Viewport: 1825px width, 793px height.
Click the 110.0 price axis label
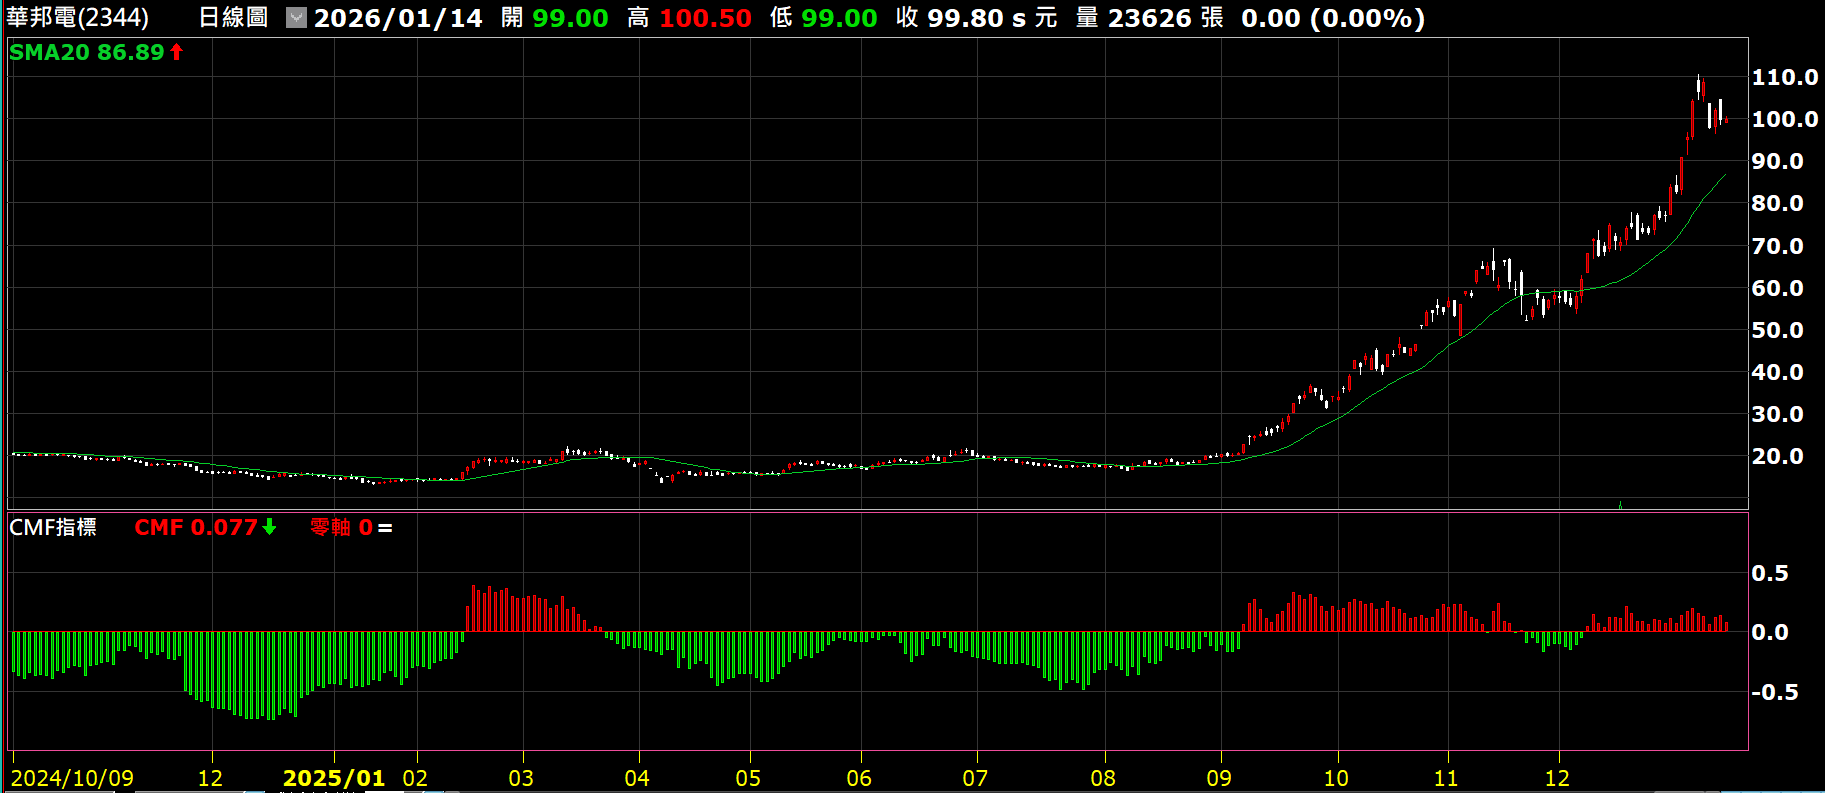(1784, 77)
